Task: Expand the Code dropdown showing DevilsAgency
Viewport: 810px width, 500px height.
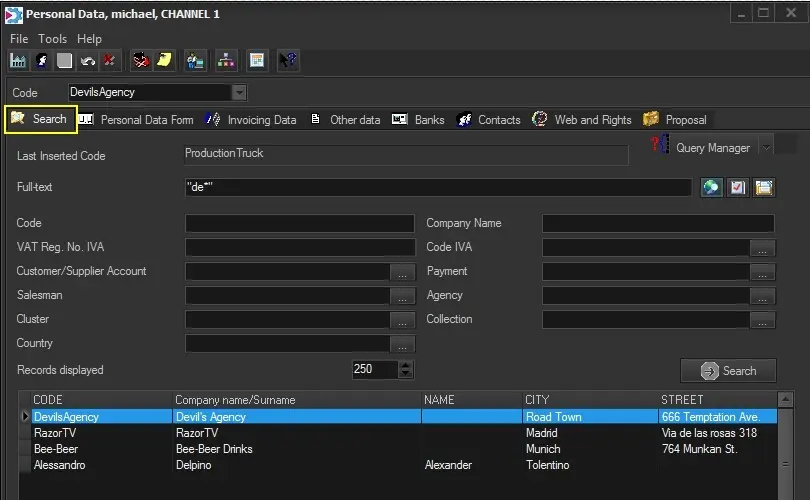Action: tap(239, 92)
